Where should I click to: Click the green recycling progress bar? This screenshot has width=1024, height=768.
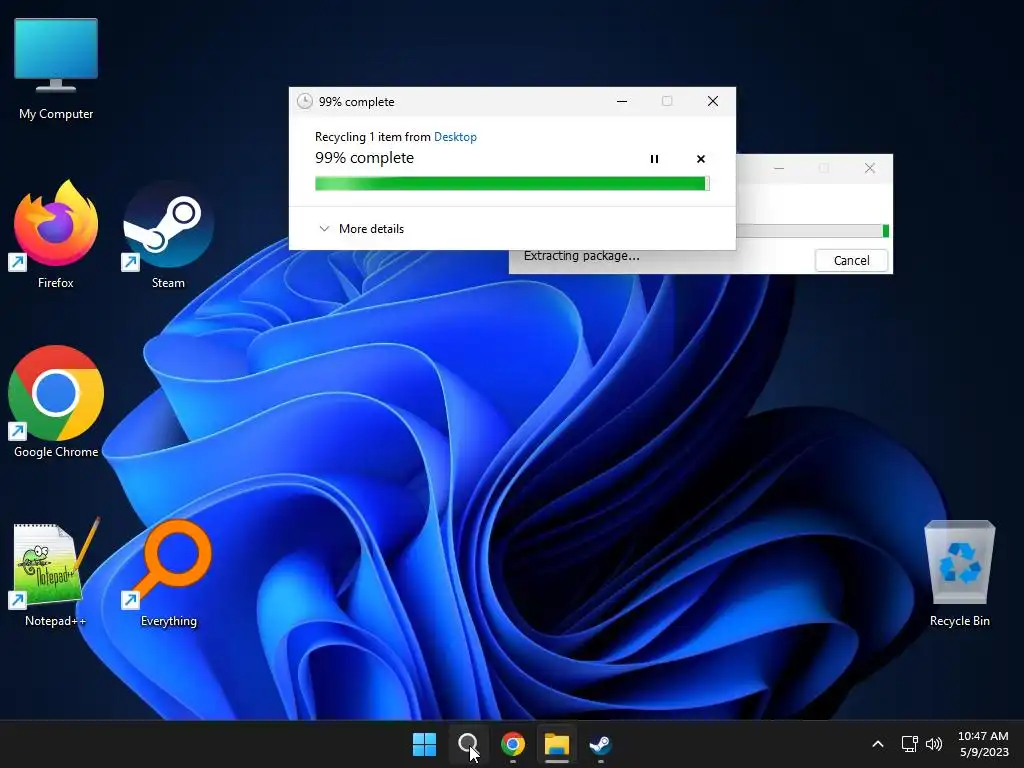point(512,184)
